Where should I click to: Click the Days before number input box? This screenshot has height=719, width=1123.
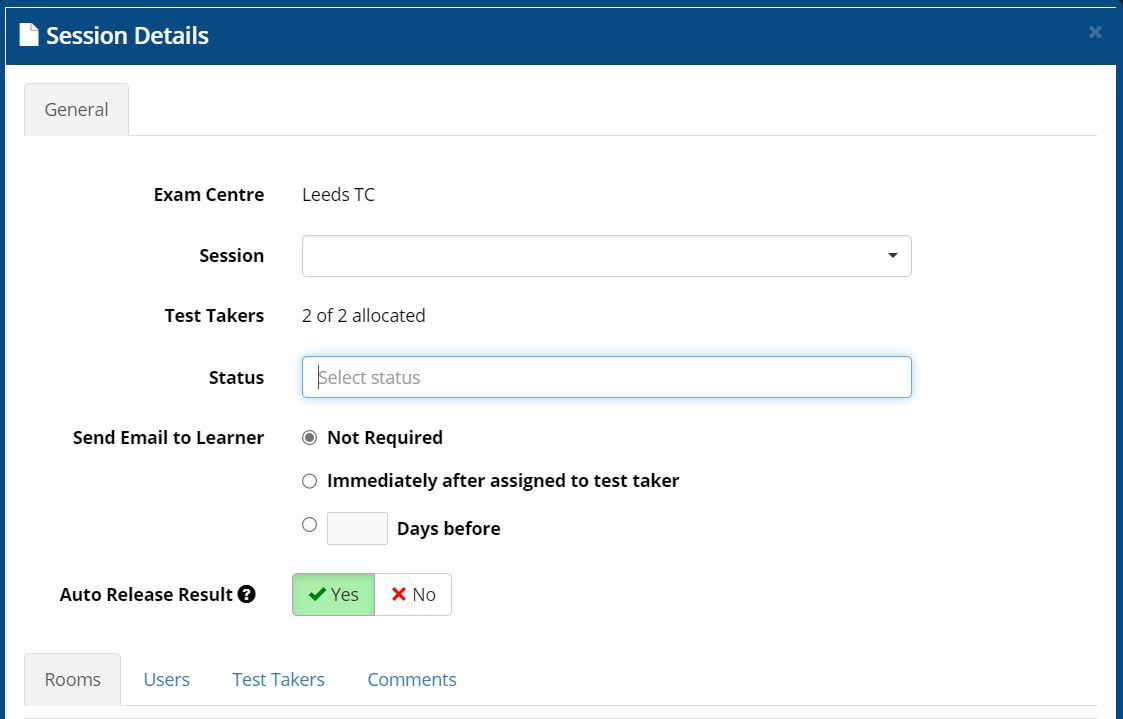357,527
